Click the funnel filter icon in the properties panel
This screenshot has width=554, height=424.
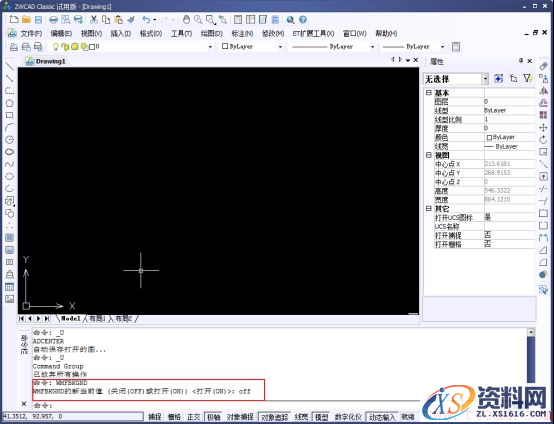click(528, 78)
